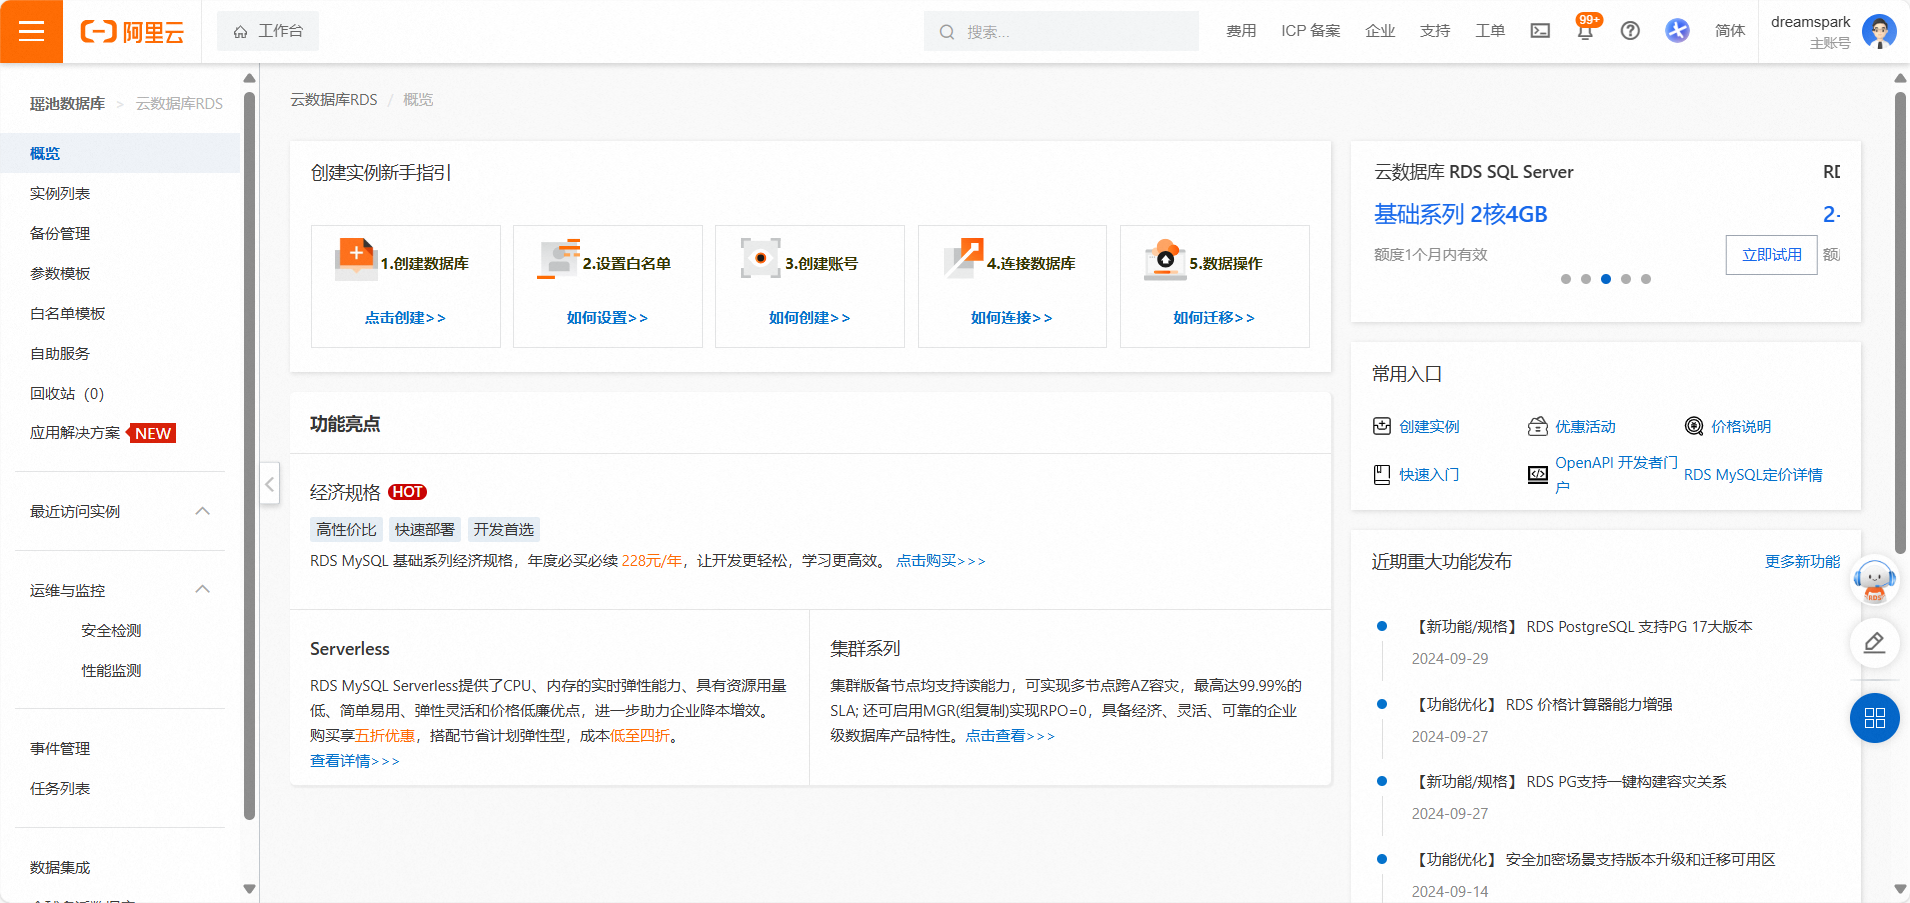Switch language via 简体
Screen dimensions: 1910x903
click(x=1730, y=31)
